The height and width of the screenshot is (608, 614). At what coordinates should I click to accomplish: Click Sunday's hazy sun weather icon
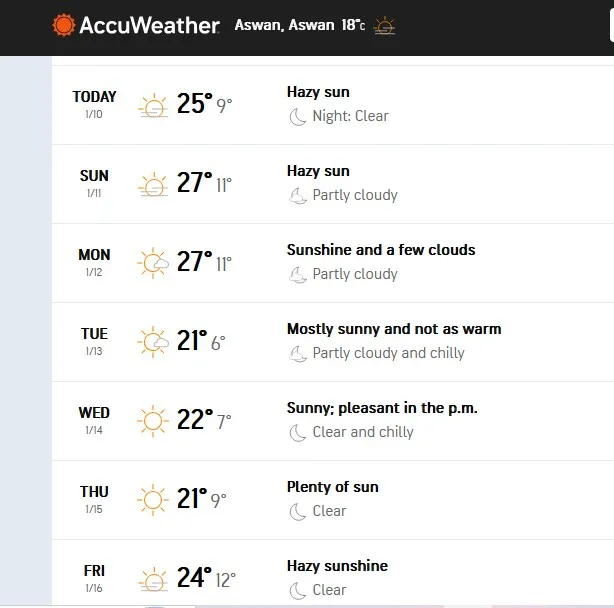point(153,184)
